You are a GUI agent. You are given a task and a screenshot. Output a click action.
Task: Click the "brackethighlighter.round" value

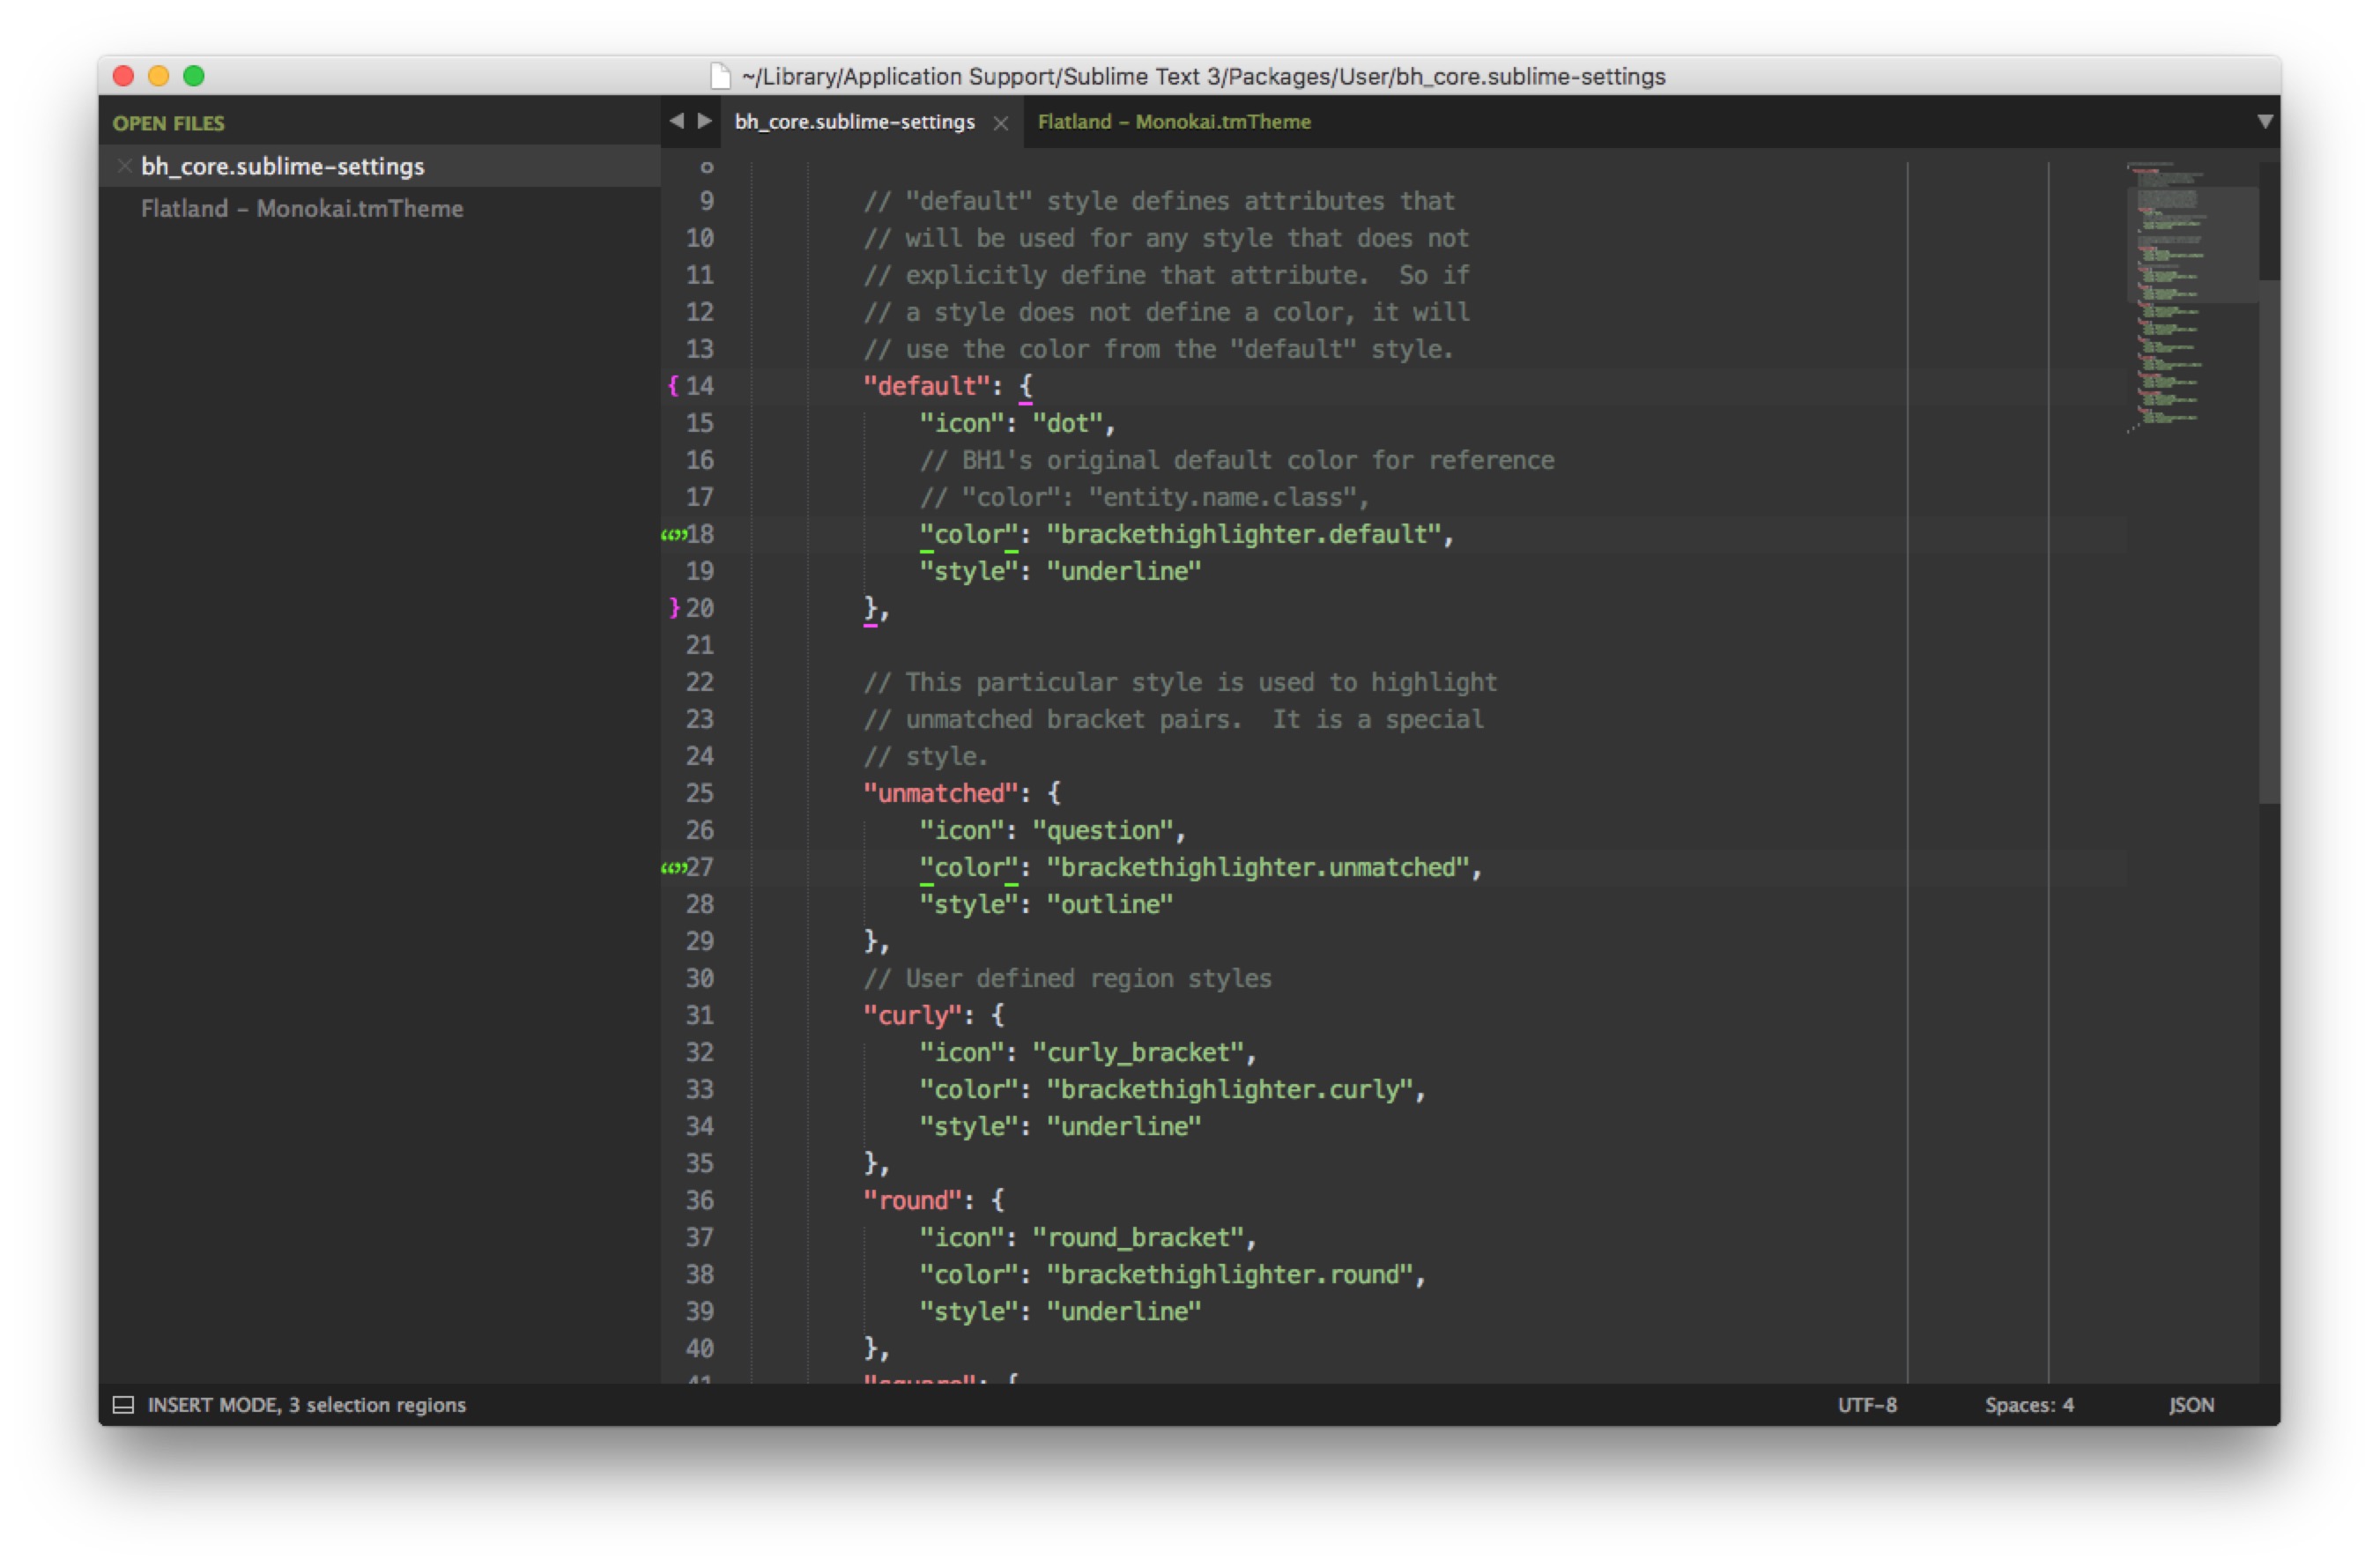(1229, 1274)
